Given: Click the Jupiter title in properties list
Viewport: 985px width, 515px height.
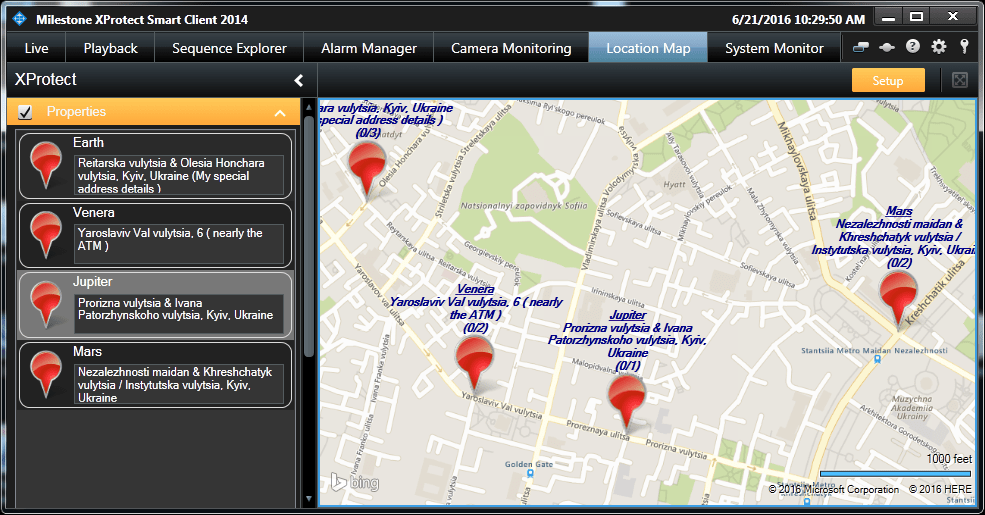Looking at the screenshot, I should 92,281.
